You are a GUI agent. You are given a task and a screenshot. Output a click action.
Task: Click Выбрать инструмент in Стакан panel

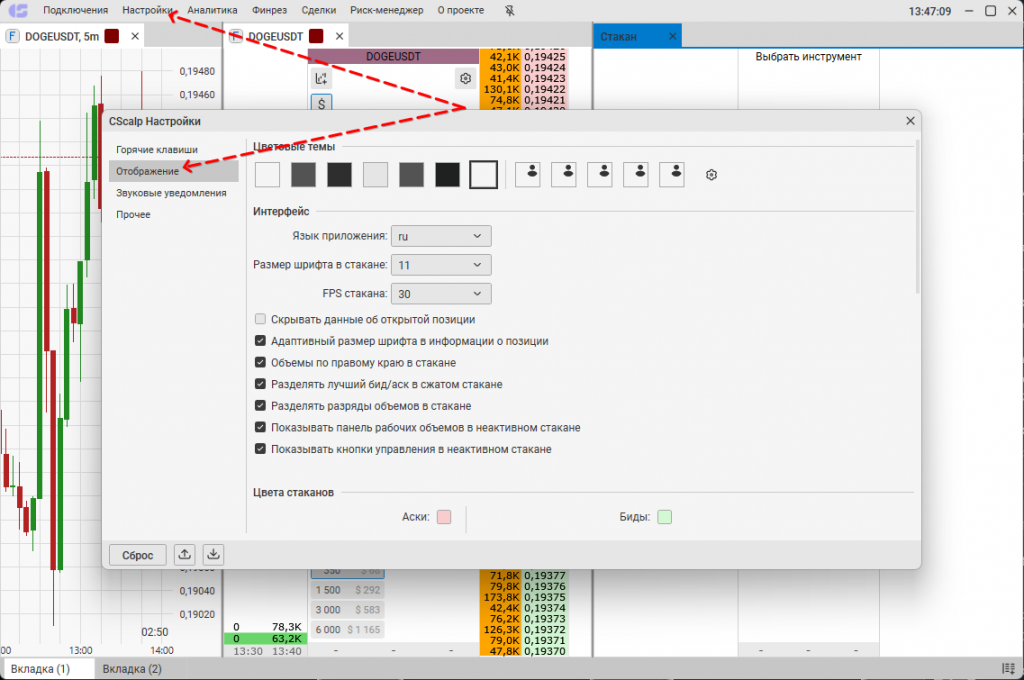click(808, 57)
